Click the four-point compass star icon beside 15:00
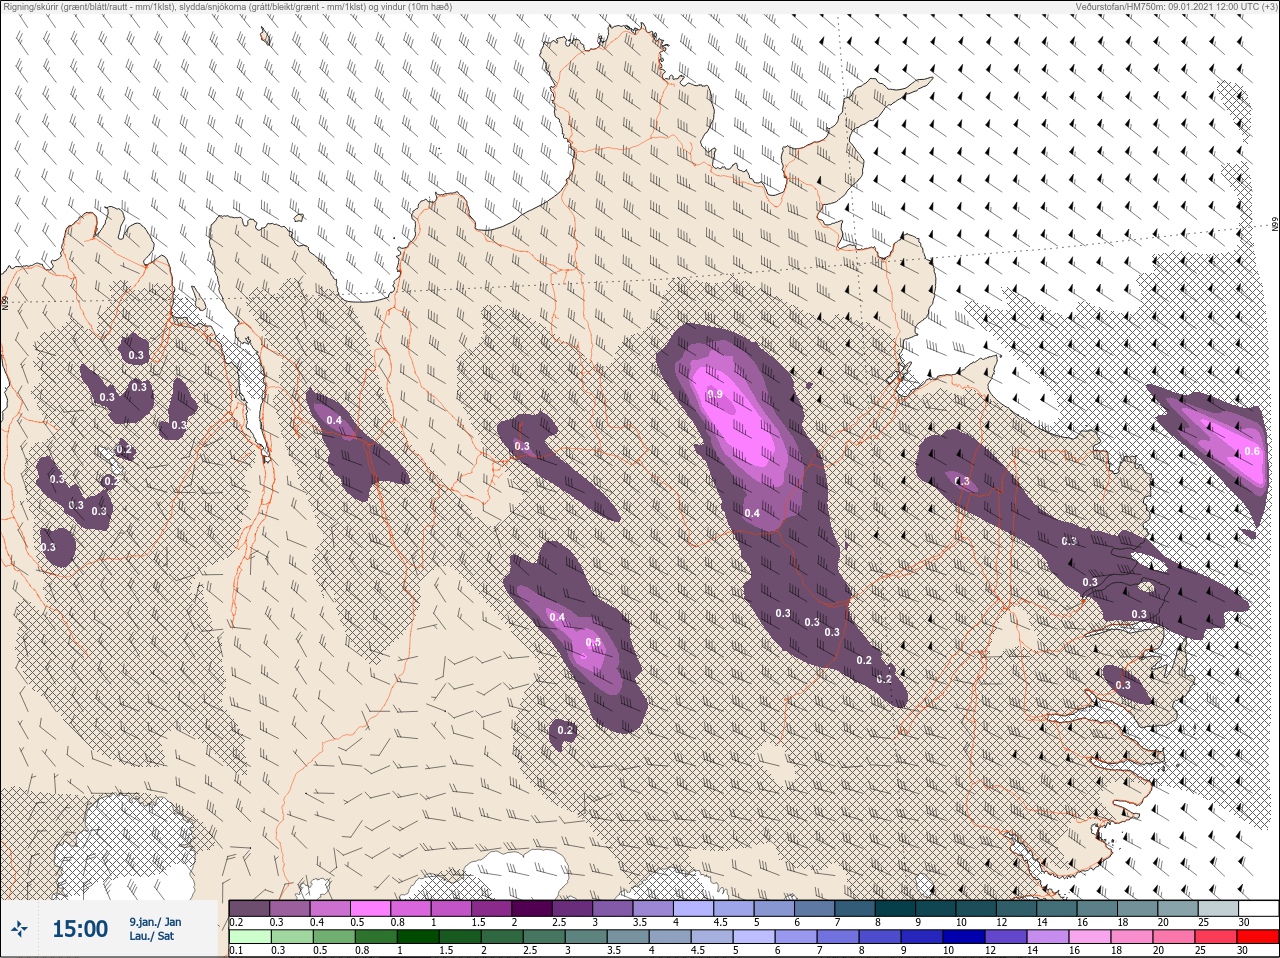 click(x=19, y=929)
